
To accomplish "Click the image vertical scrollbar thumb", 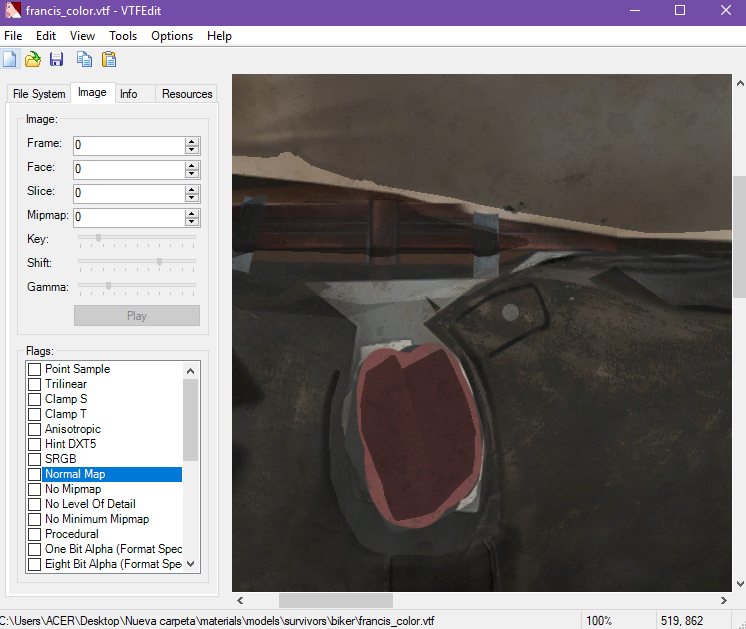I will point(740,236).
